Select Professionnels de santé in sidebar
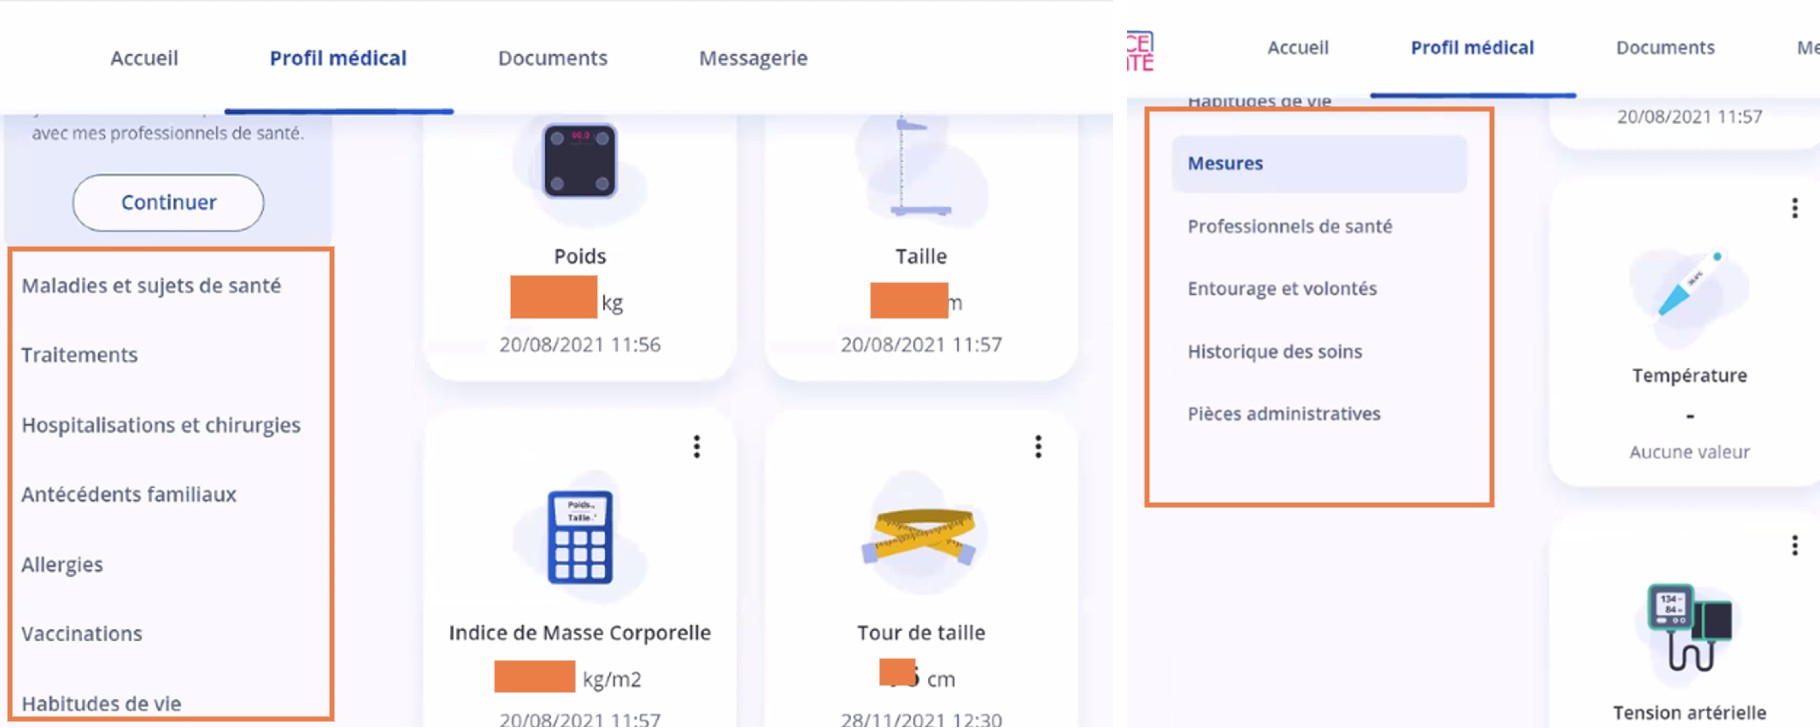This screenshot has height=728, width=1820. pyautogui.click(x=1290, y=226)
